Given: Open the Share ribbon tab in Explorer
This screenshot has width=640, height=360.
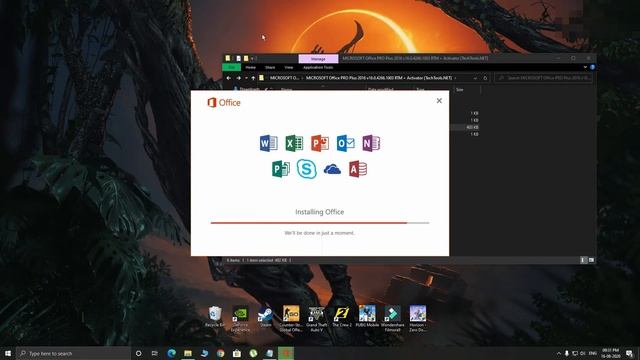Looking at the screenshot, I should [270, 67].
